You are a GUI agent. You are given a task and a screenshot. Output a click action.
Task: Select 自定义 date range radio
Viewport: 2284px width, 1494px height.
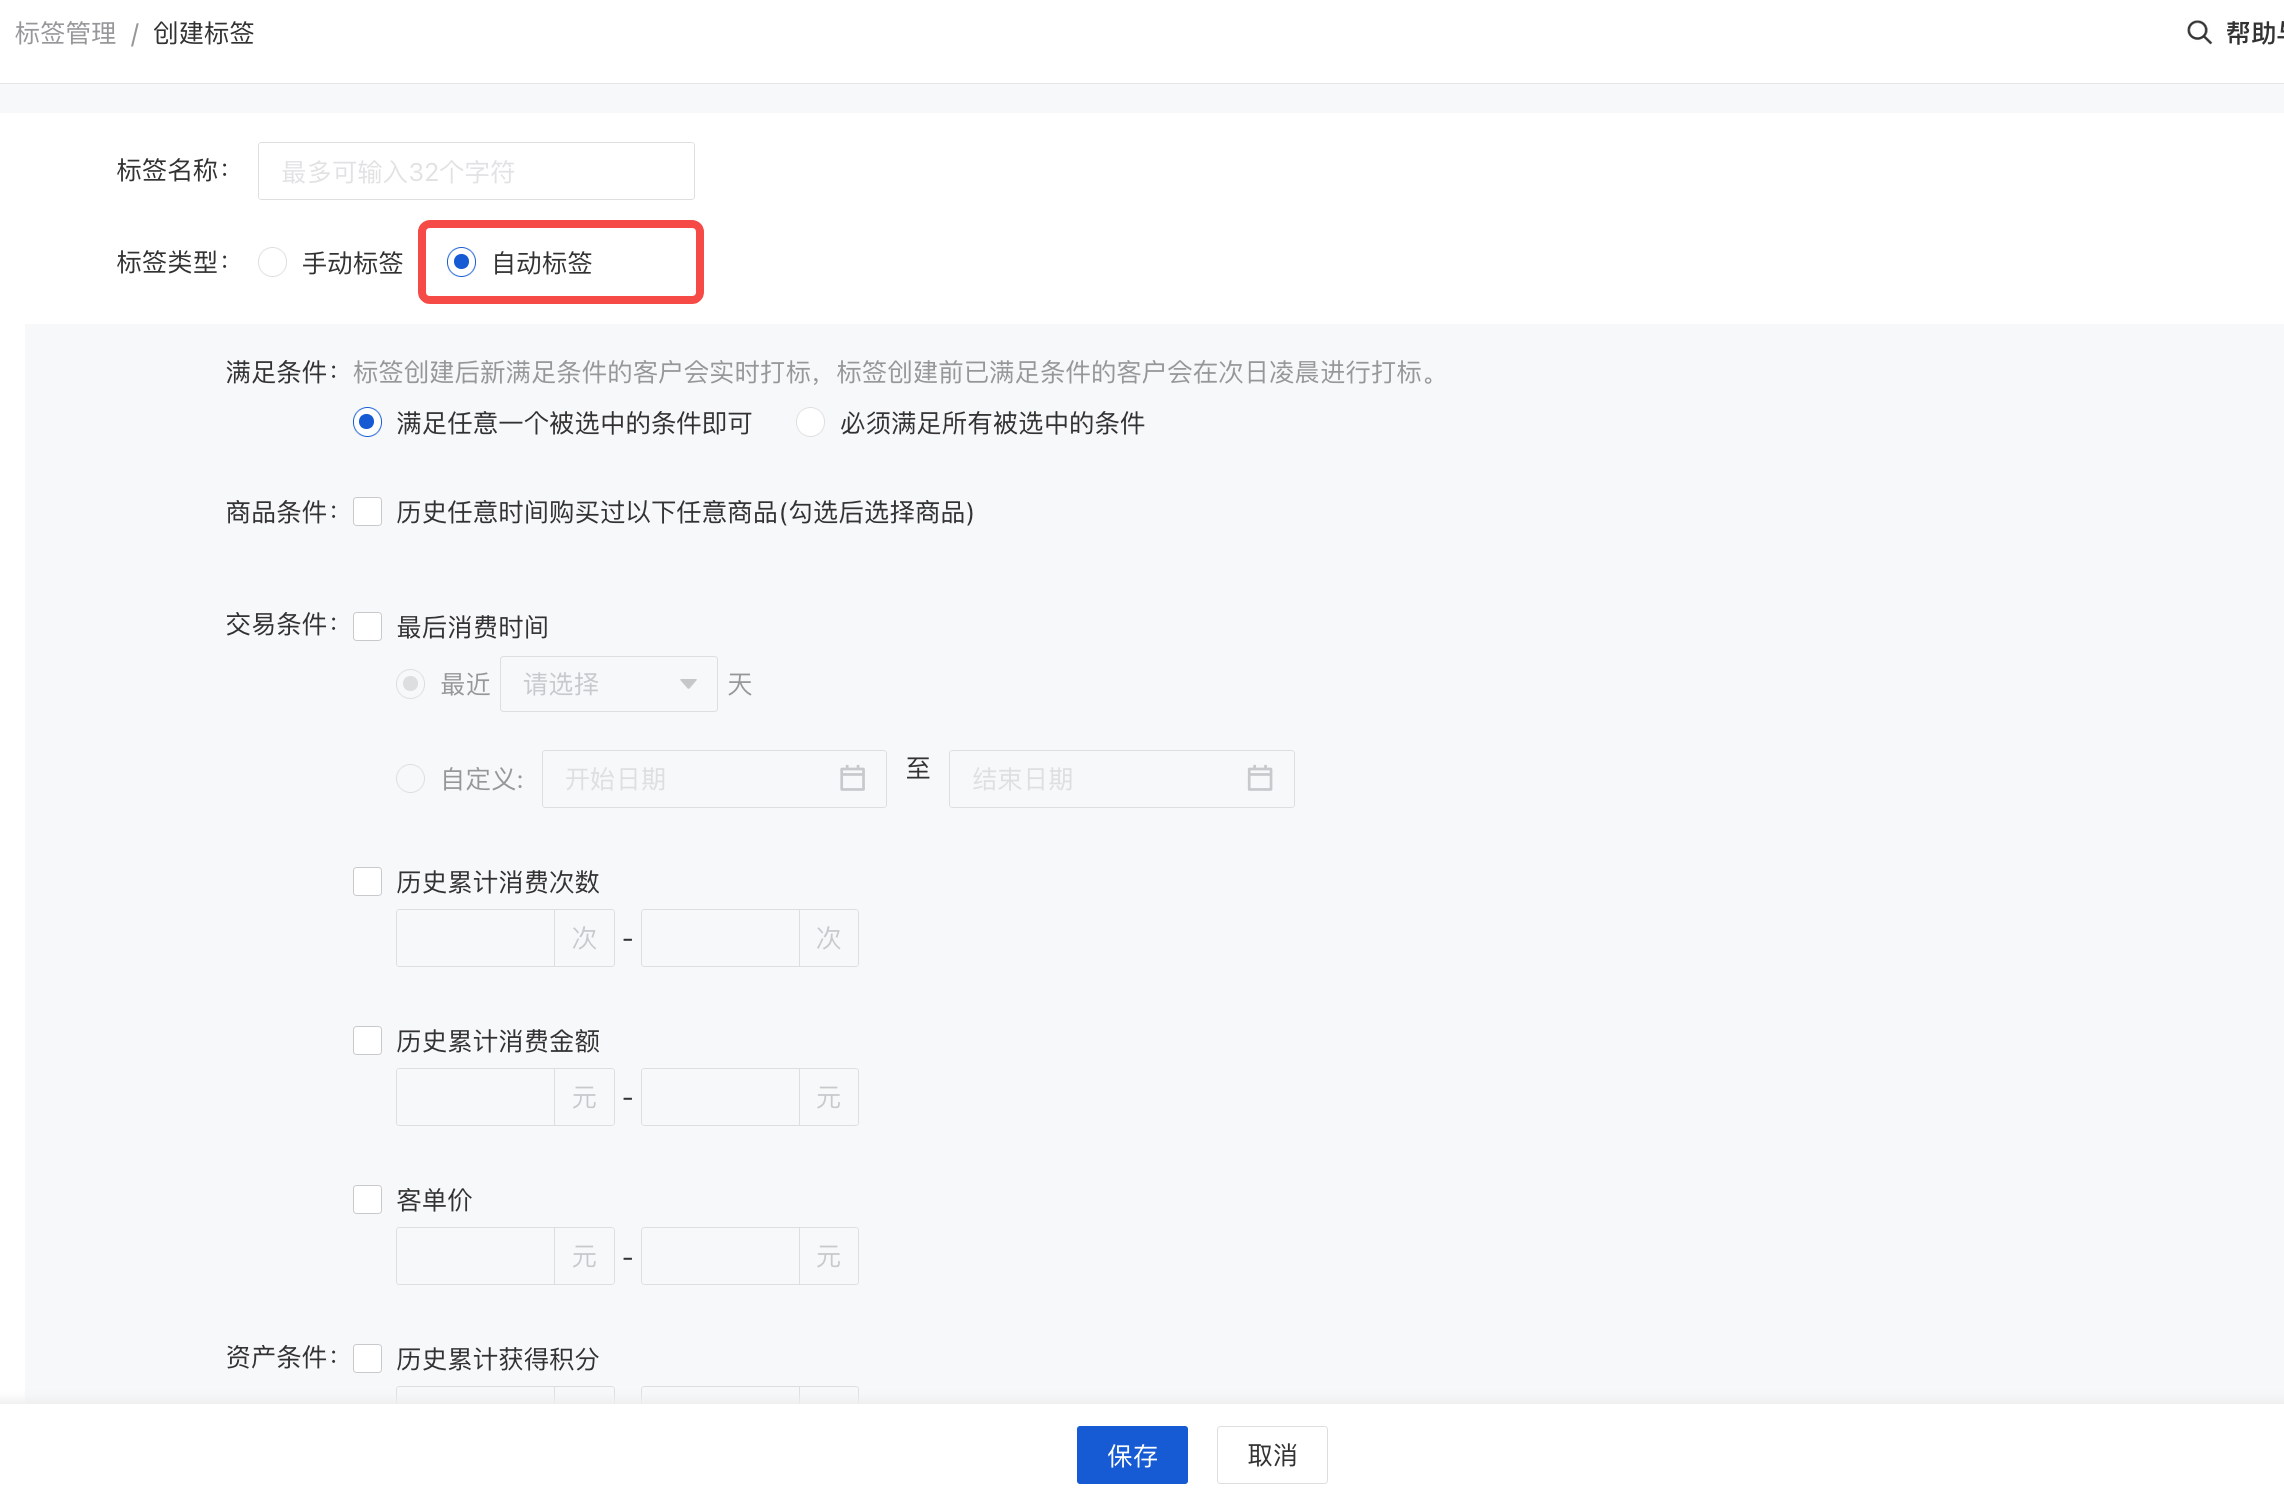coord(410,779)
